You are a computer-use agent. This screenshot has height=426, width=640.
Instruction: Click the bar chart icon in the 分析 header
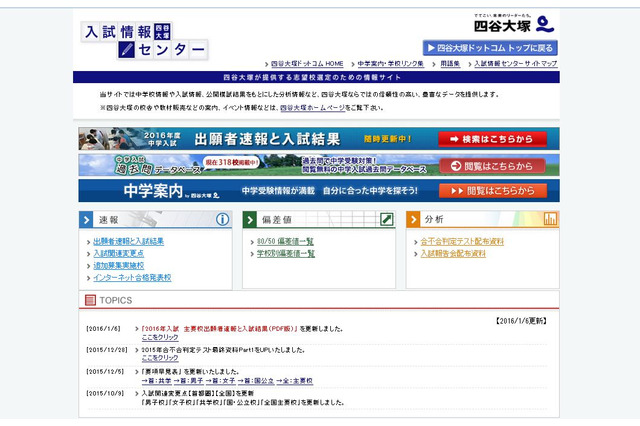(x=550, y=219)
